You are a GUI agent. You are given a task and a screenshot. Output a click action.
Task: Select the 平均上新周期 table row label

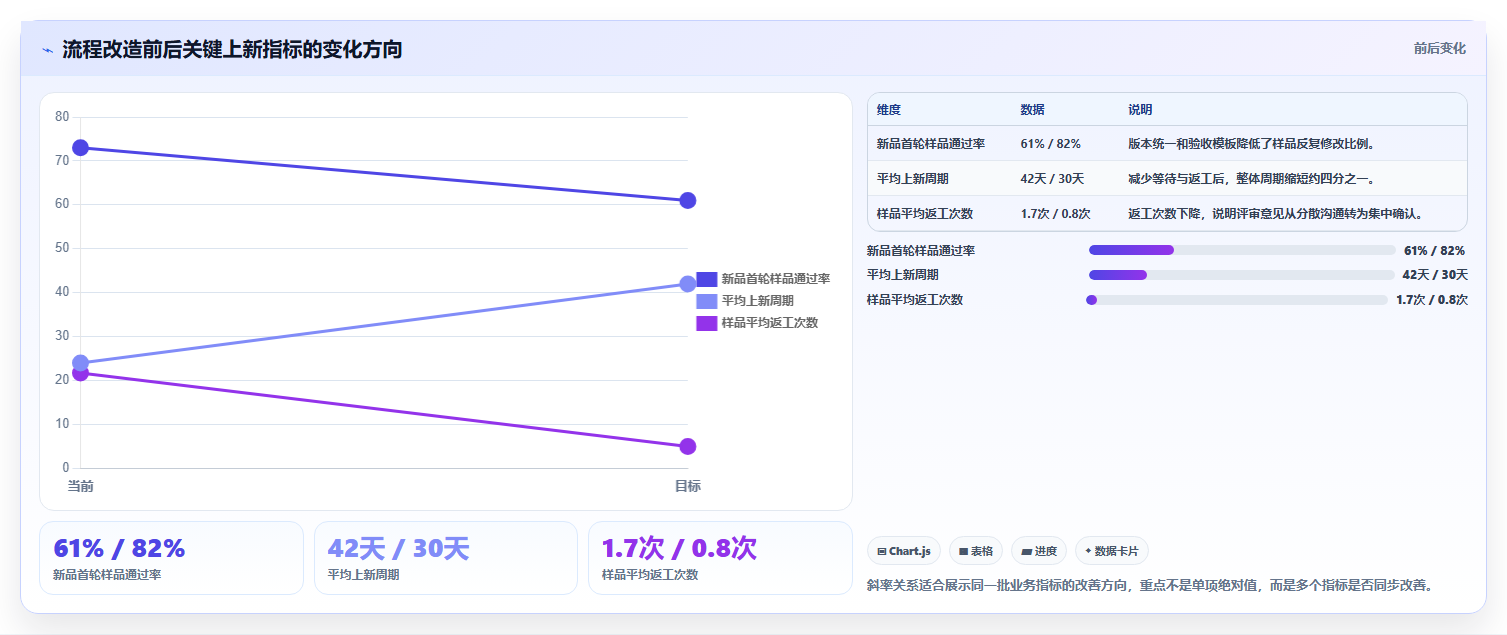coord(913,179)
